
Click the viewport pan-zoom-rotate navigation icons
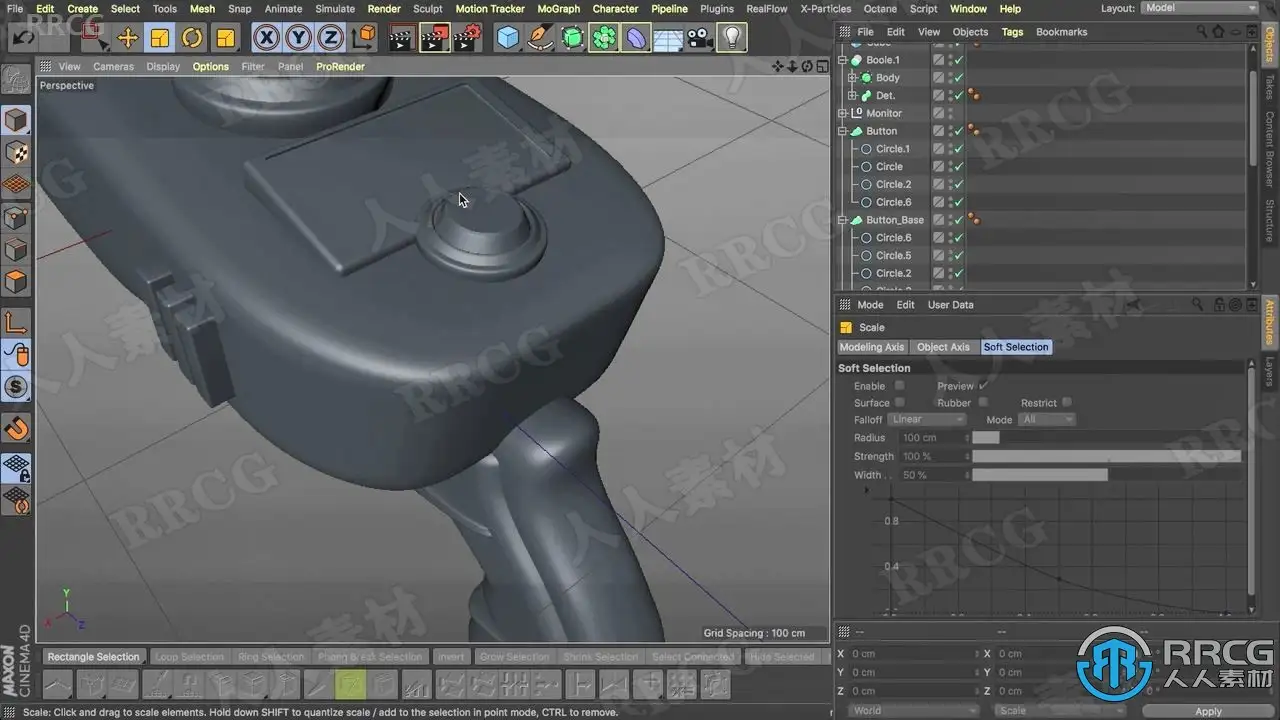pyautogui.click(x=799, y=67)
